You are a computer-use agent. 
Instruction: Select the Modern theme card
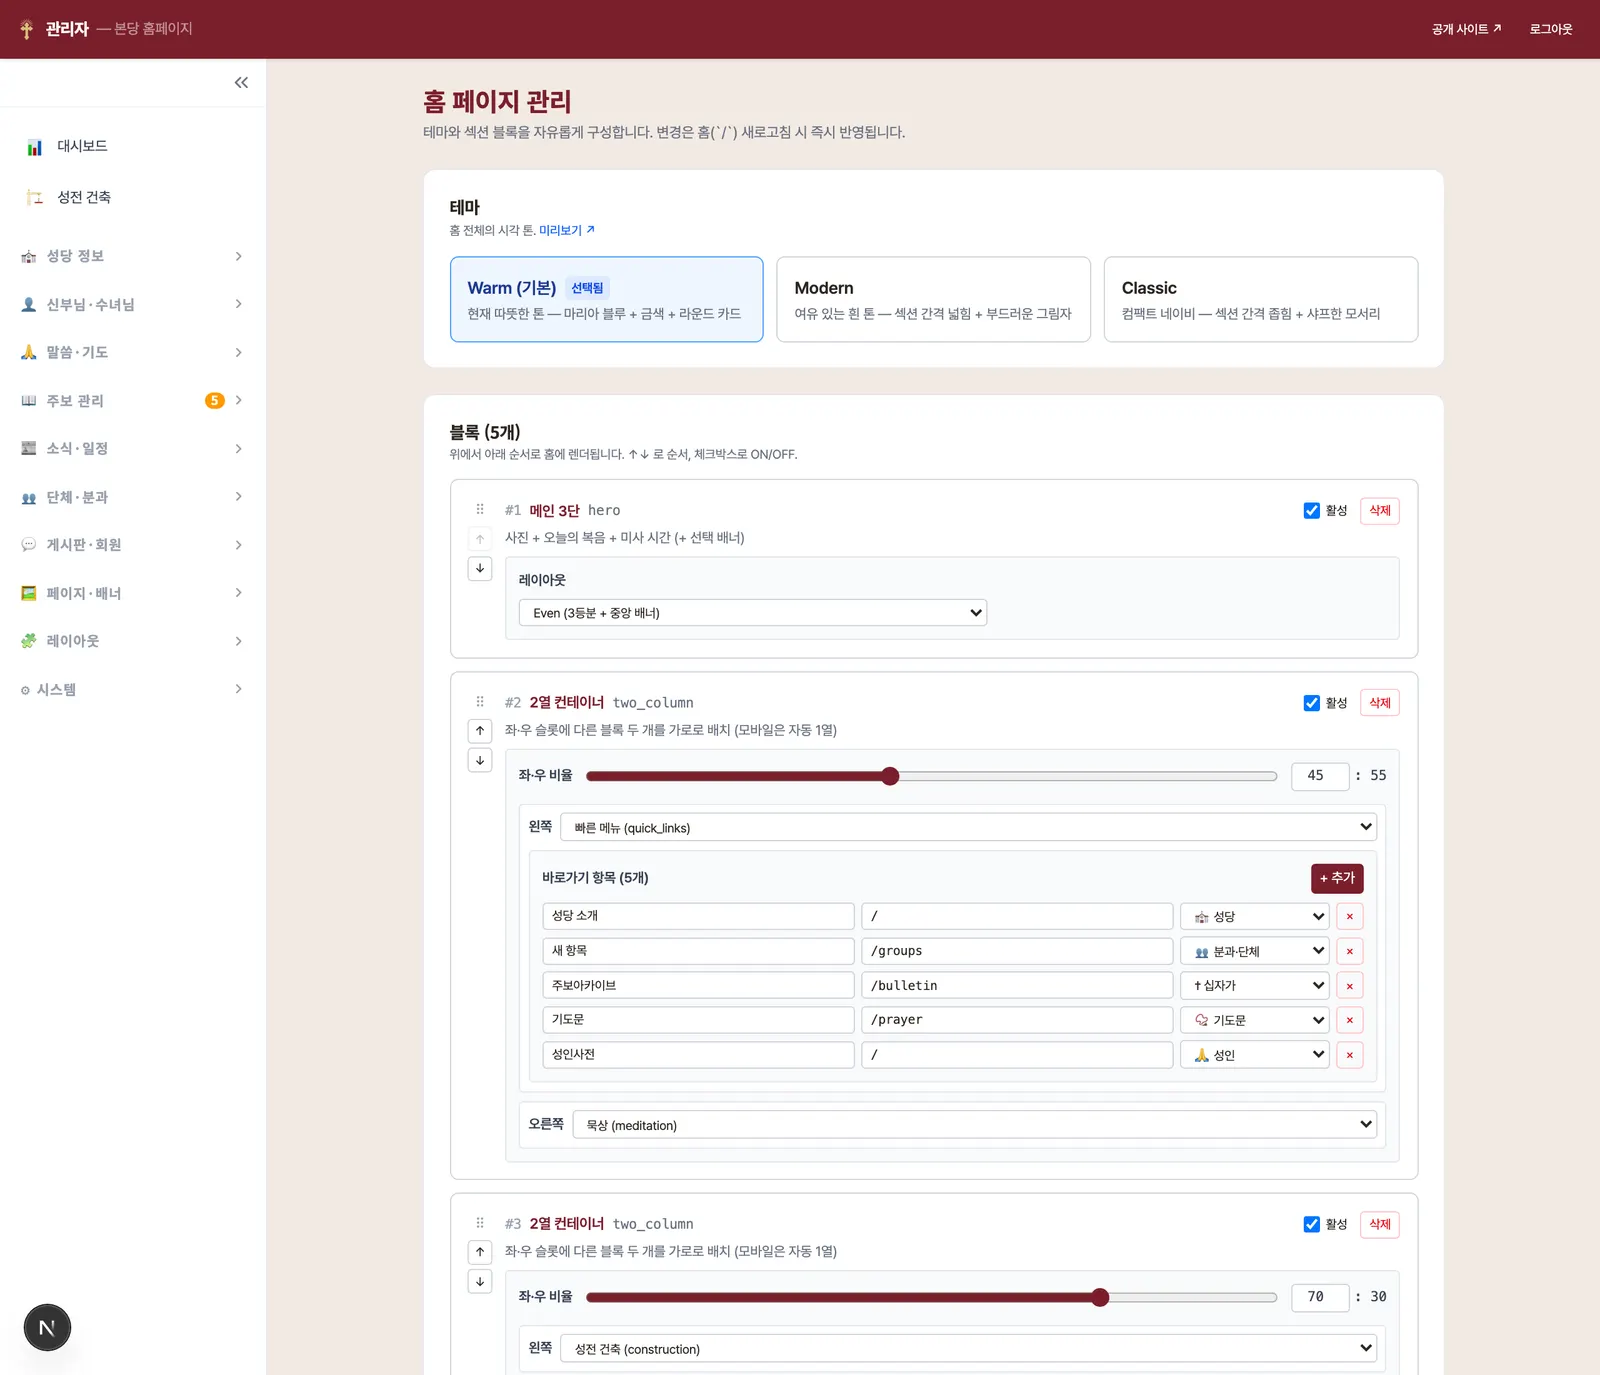933,299
